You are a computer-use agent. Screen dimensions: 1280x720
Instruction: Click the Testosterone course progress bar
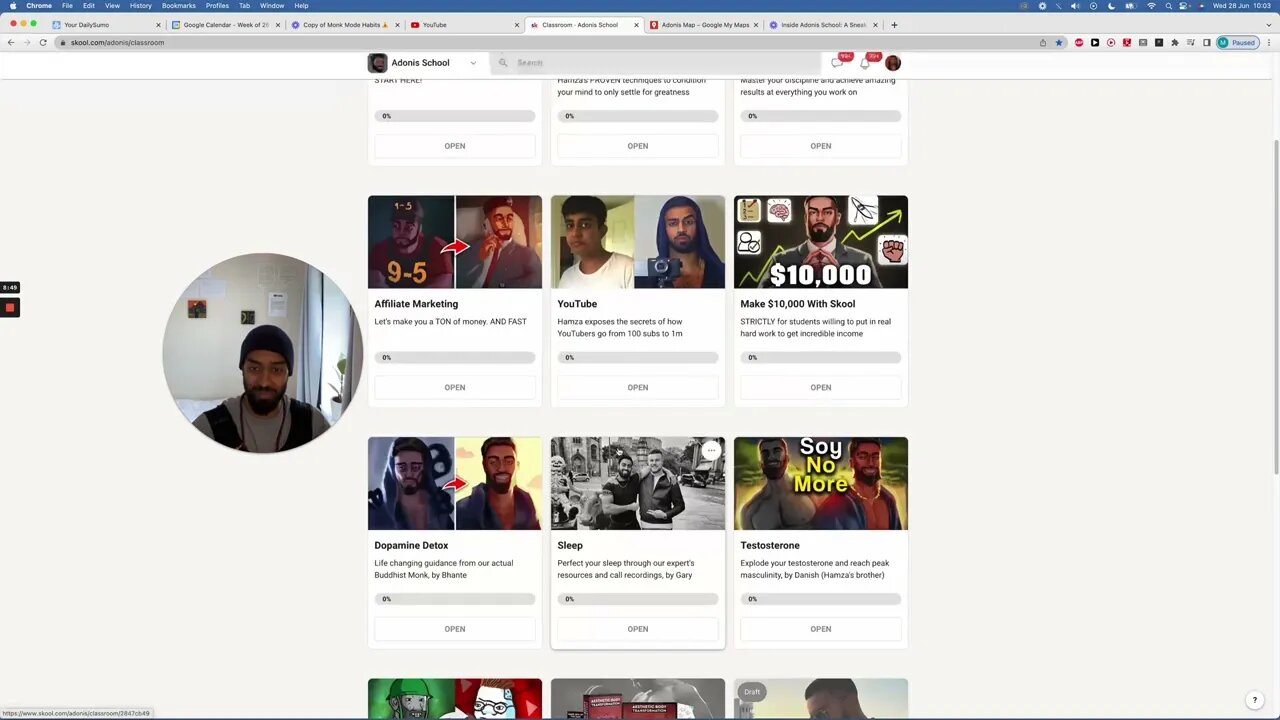(821, 599)
